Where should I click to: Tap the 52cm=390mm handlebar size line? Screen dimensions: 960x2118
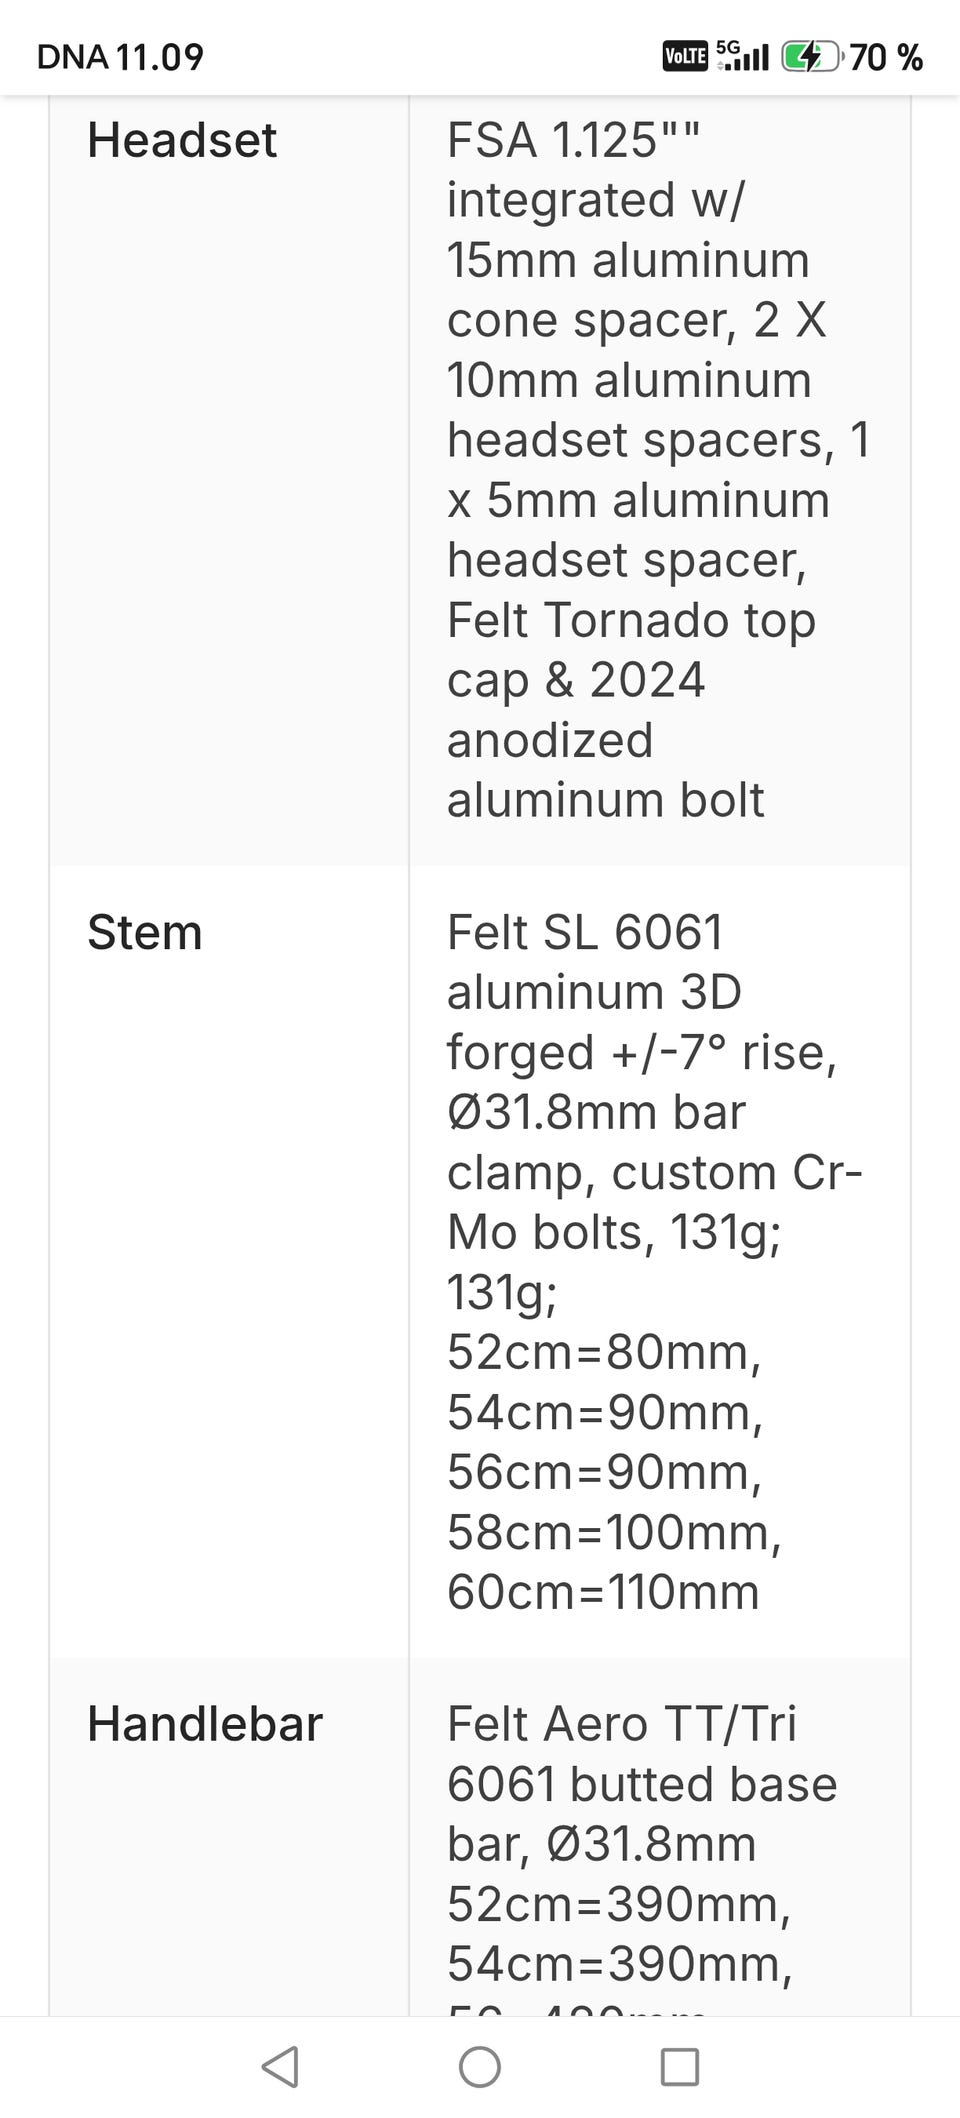tap(619, 1904)
